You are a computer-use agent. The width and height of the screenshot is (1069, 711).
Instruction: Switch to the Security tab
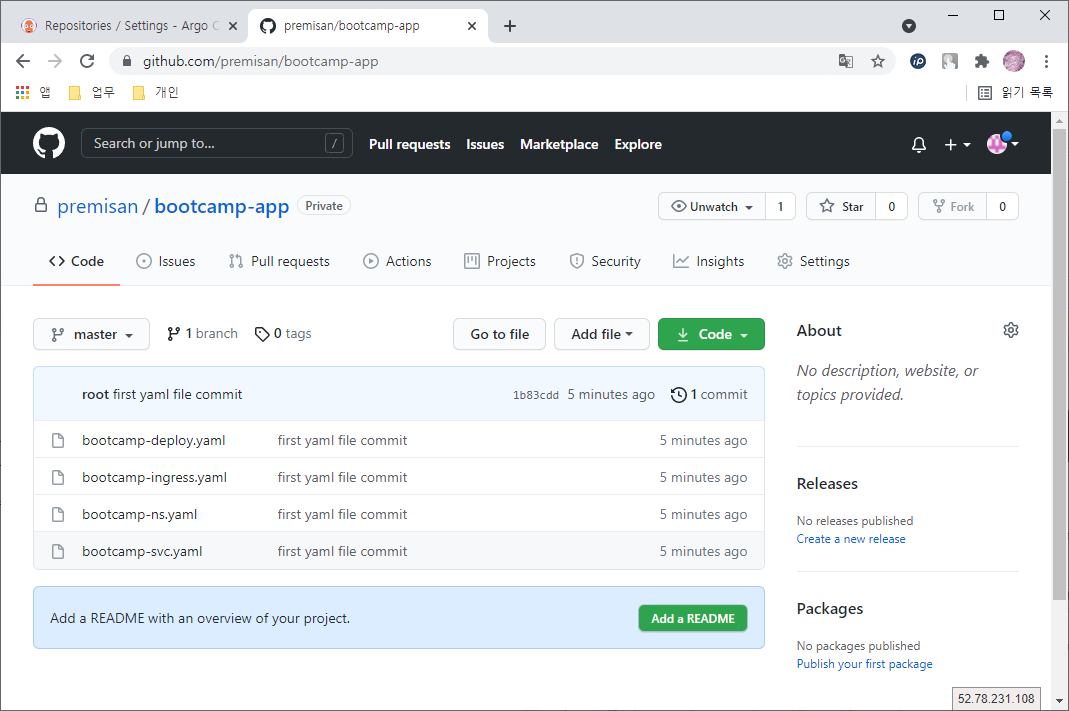pyautogui.click(x=605, y=261)
